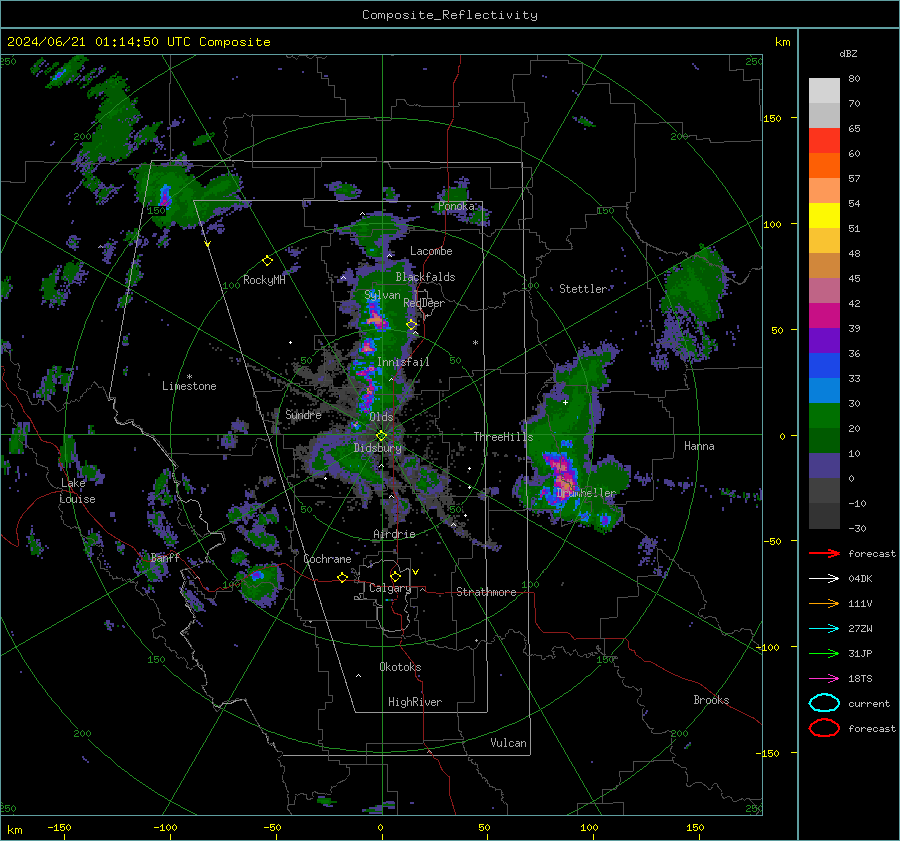Click the km label at bottom left
Viewport: 900px width, 841px height.
tap(14, 830)
